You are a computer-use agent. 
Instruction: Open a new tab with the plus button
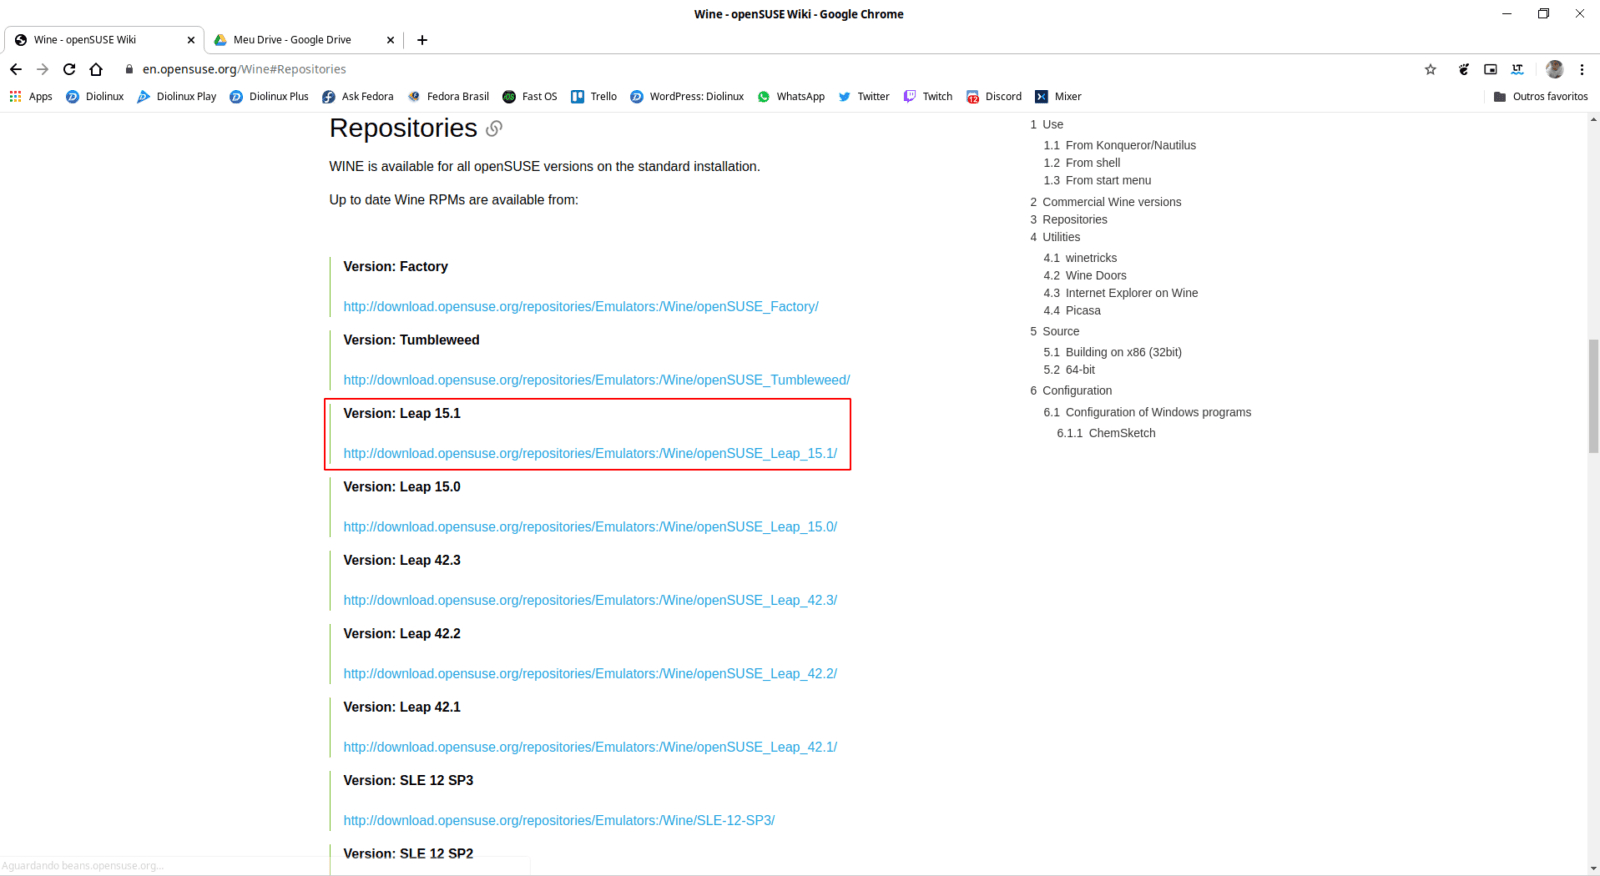click(x=422, y=40)
